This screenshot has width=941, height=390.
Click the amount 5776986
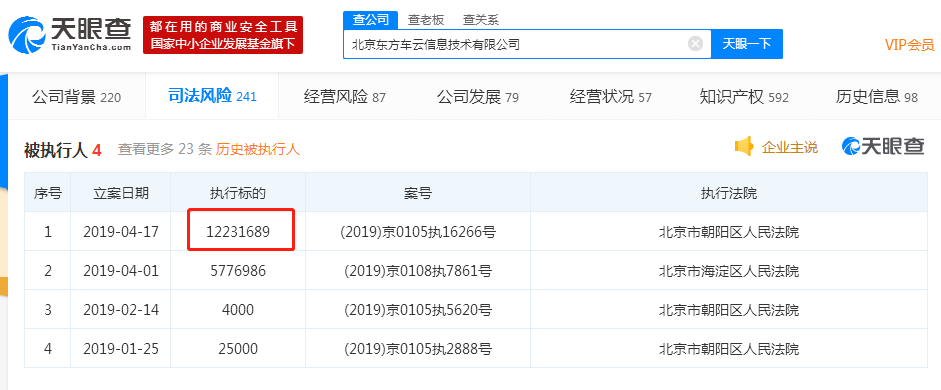click(x=238, y=271)
